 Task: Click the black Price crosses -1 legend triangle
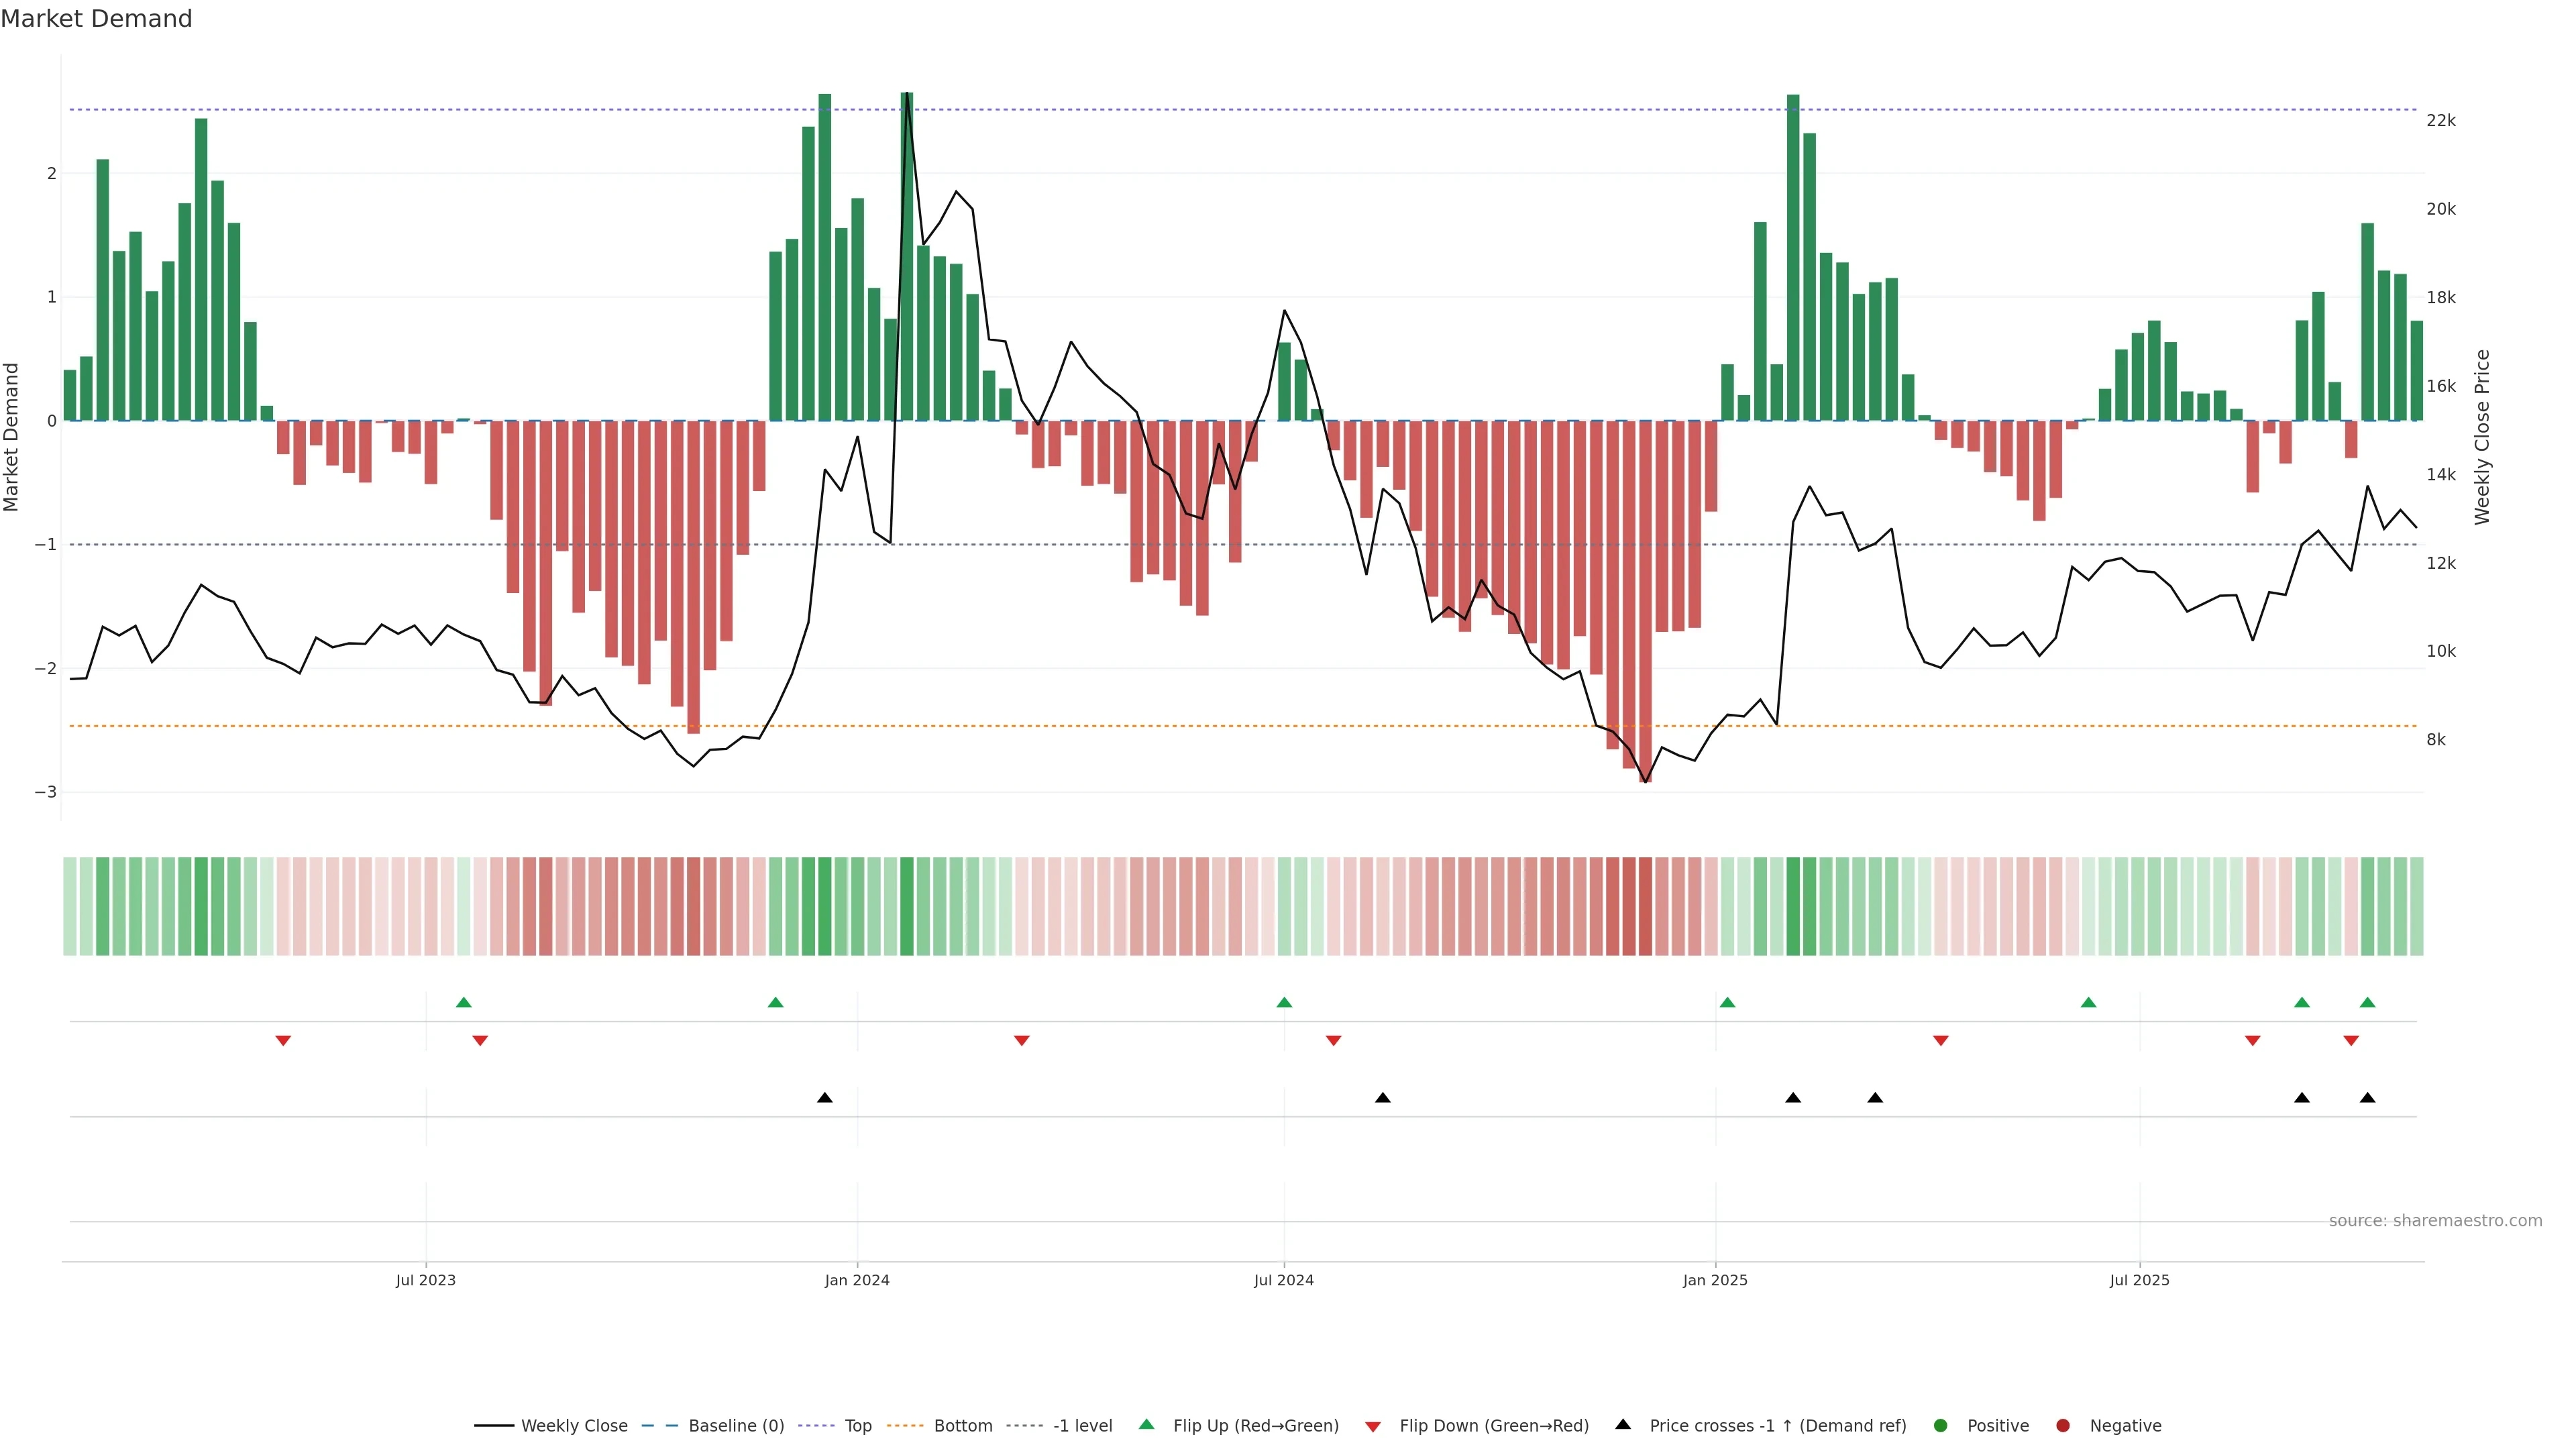[1623, 1425]
